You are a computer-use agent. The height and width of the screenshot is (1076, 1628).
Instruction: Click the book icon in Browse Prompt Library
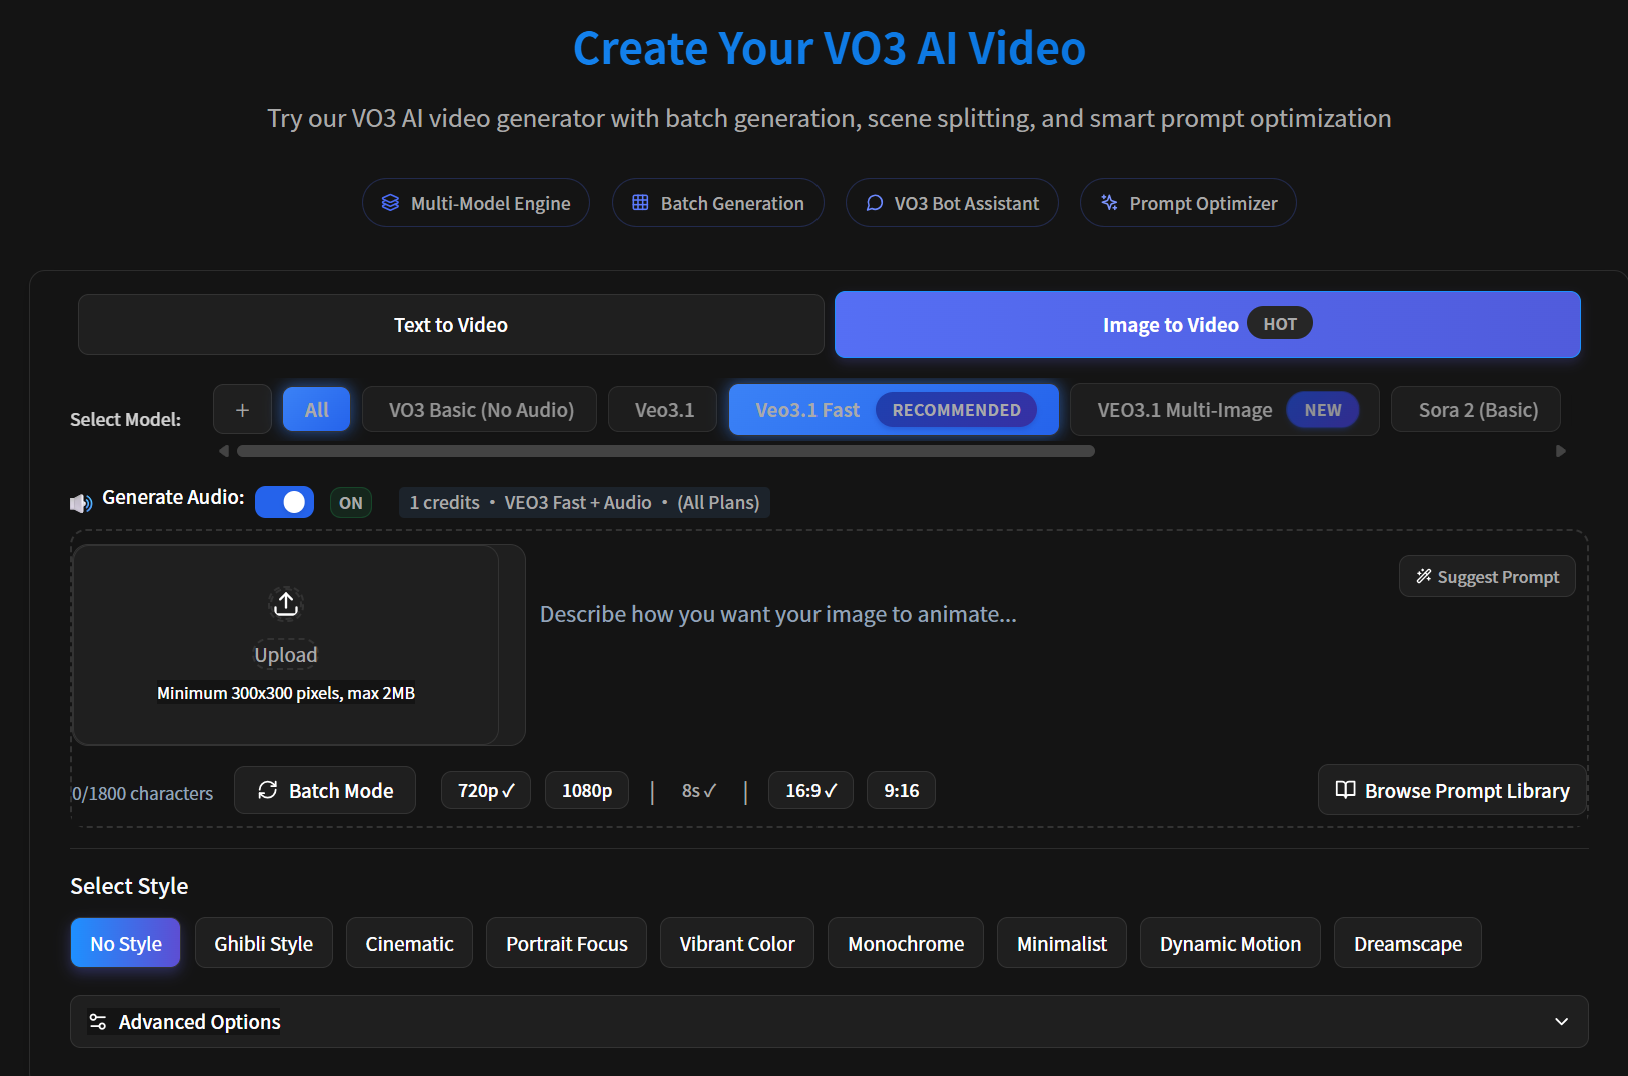point(1346,790)
